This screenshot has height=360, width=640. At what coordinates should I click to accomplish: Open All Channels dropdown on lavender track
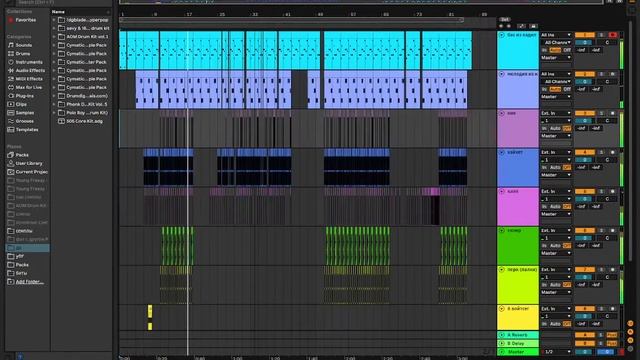pyautogui.click(x=556, y=82)
